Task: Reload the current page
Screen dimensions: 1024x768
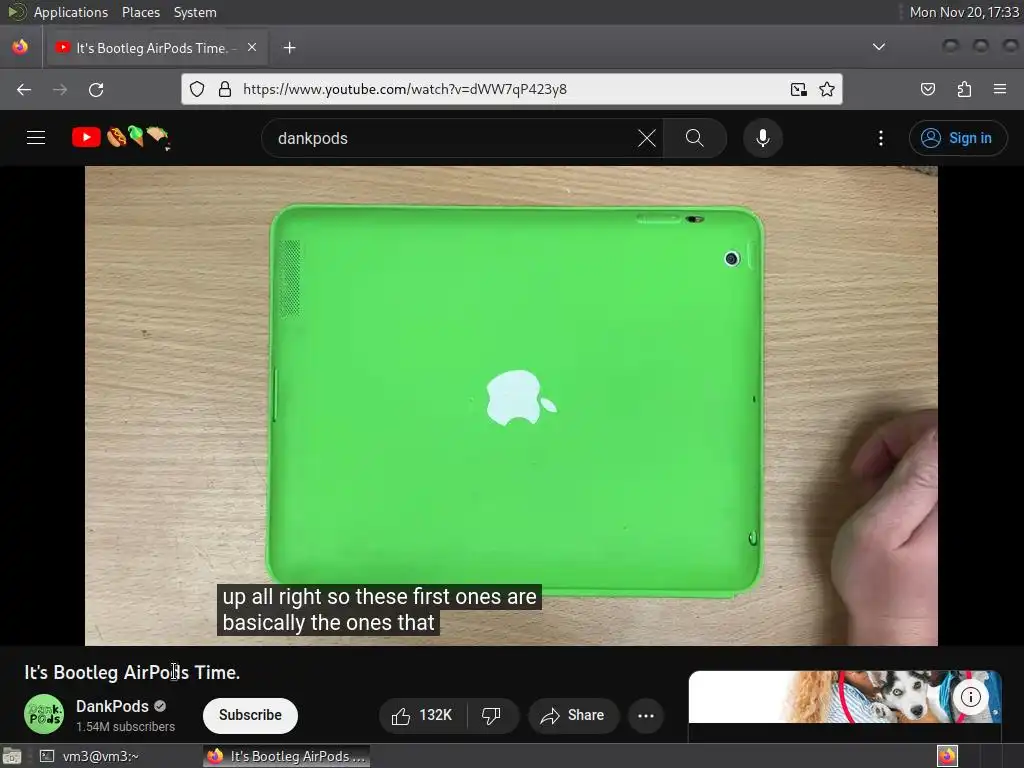Action: pos(96,89)
